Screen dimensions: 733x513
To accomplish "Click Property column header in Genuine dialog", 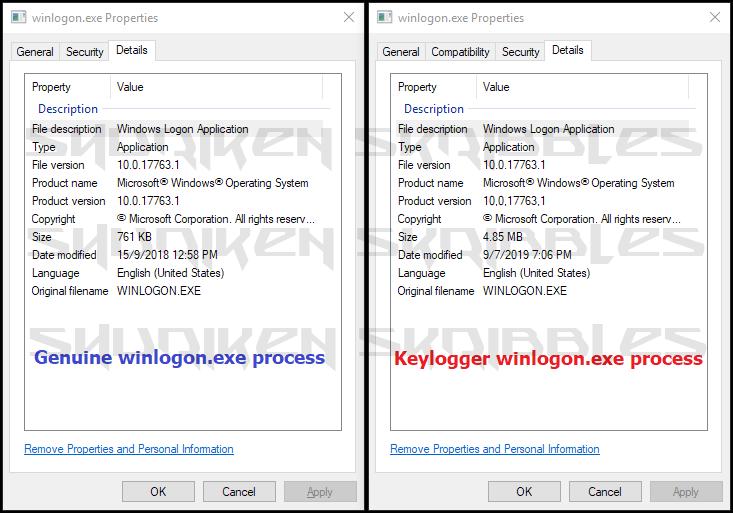I will point(52,87).
